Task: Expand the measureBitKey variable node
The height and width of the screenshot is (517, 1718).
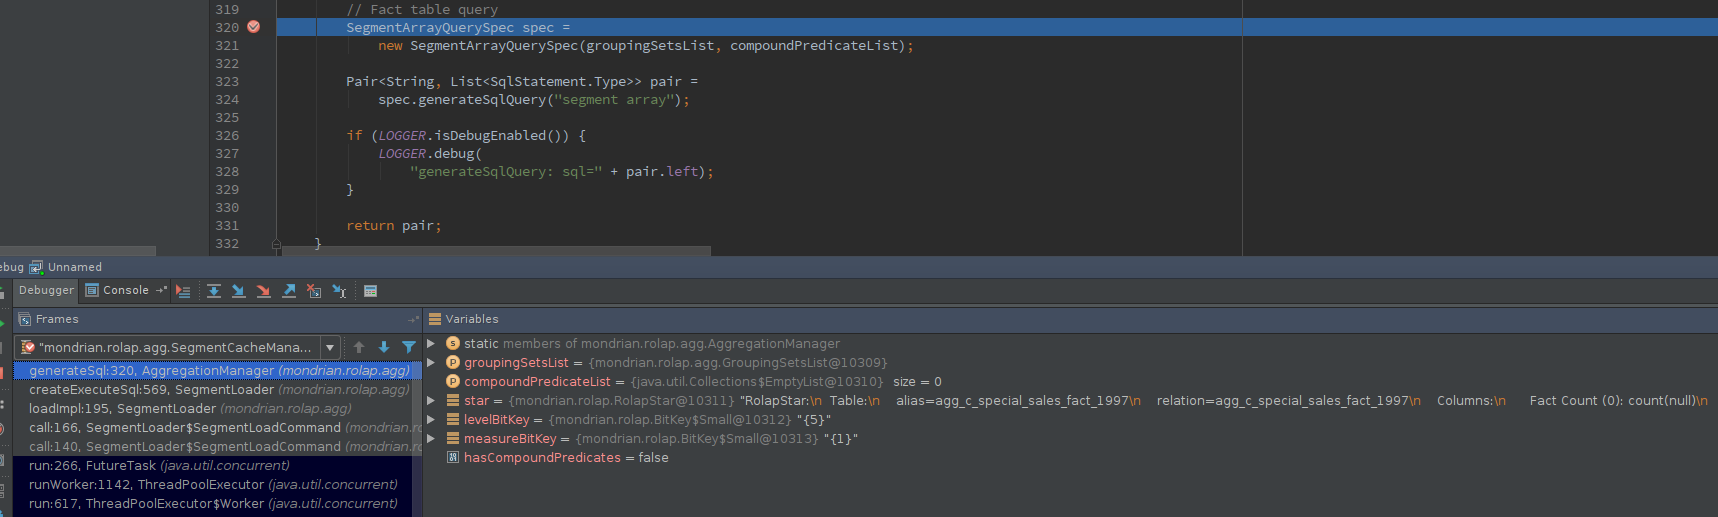Action: coord(431,438)
